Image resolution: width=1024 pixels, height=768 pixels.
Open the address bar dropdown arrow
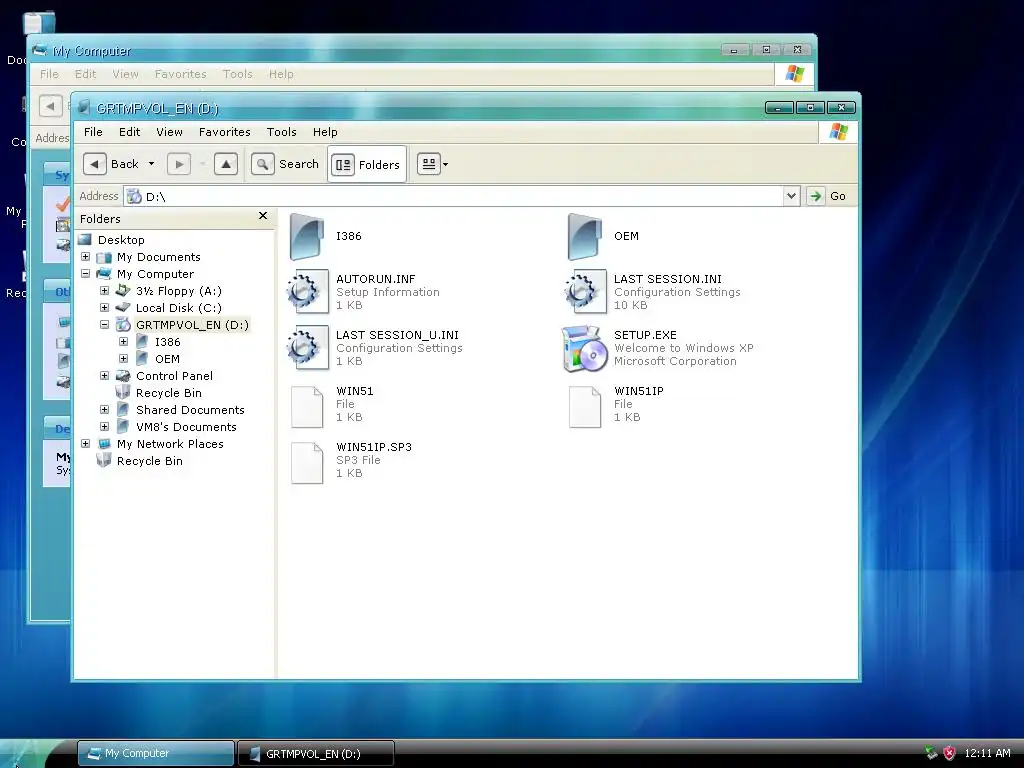coord(791,196)
